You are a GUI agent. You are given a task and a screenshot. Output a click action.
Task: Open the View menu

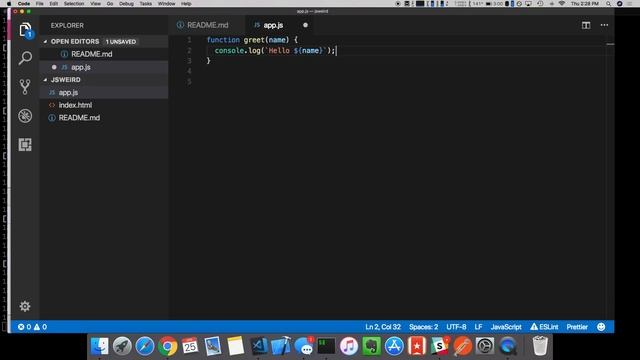[x=95, y=4]
